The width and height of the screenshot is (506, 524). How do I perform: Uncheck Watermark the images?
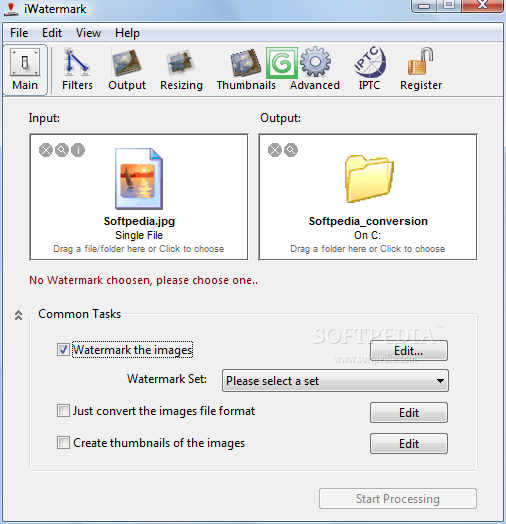pos(63,350)
